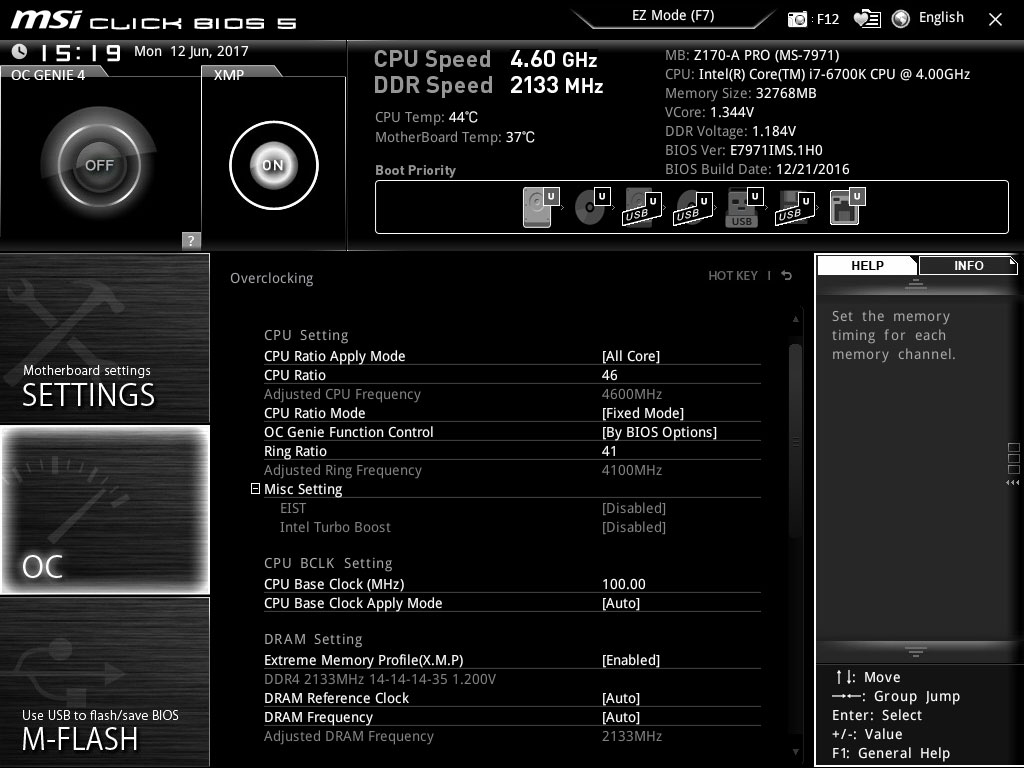
Task: Open the M-FLASH section tile
Action: coord(104,682)
